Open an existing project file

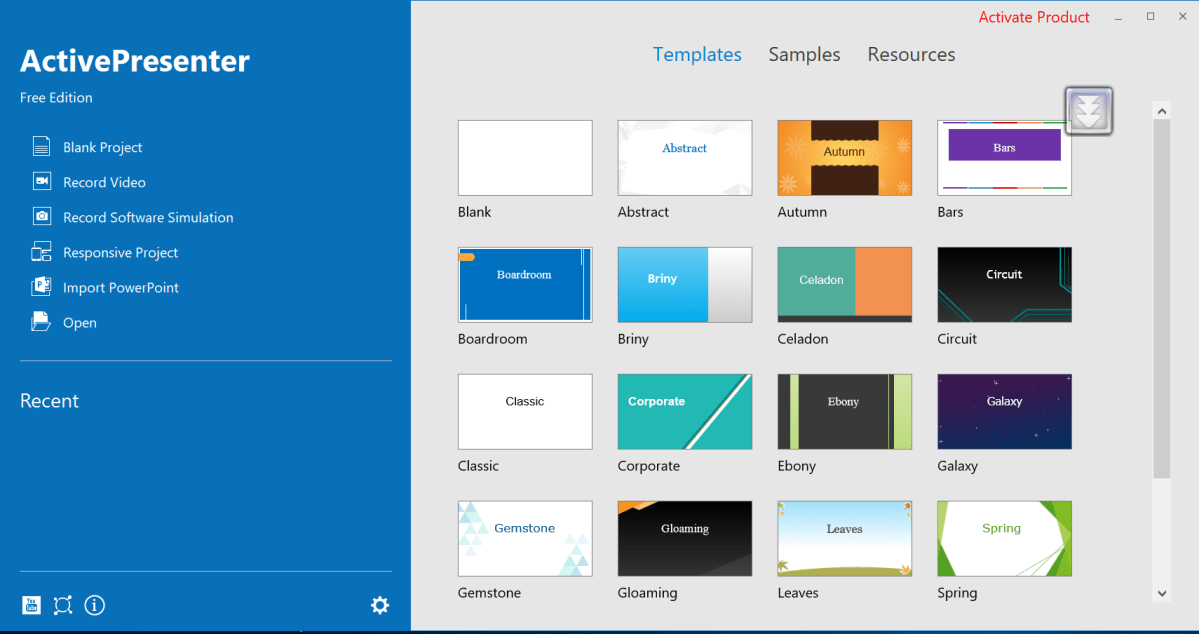point(81,322)
